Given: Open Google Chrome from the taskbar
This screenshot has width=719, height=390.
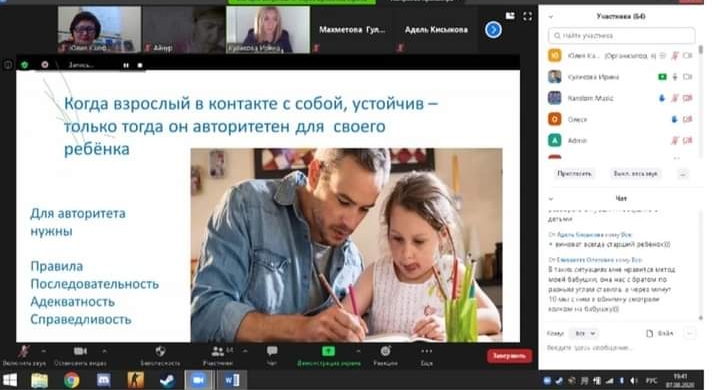Looking at the screenshot, I should click(x=71, y=380).
